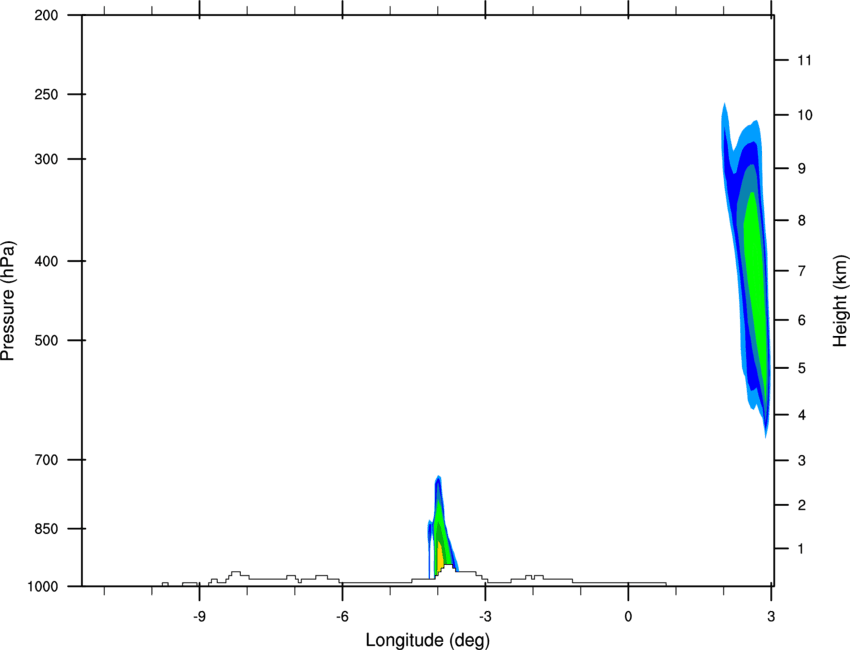Click the 11 km height label

click(x=804, y=60)
